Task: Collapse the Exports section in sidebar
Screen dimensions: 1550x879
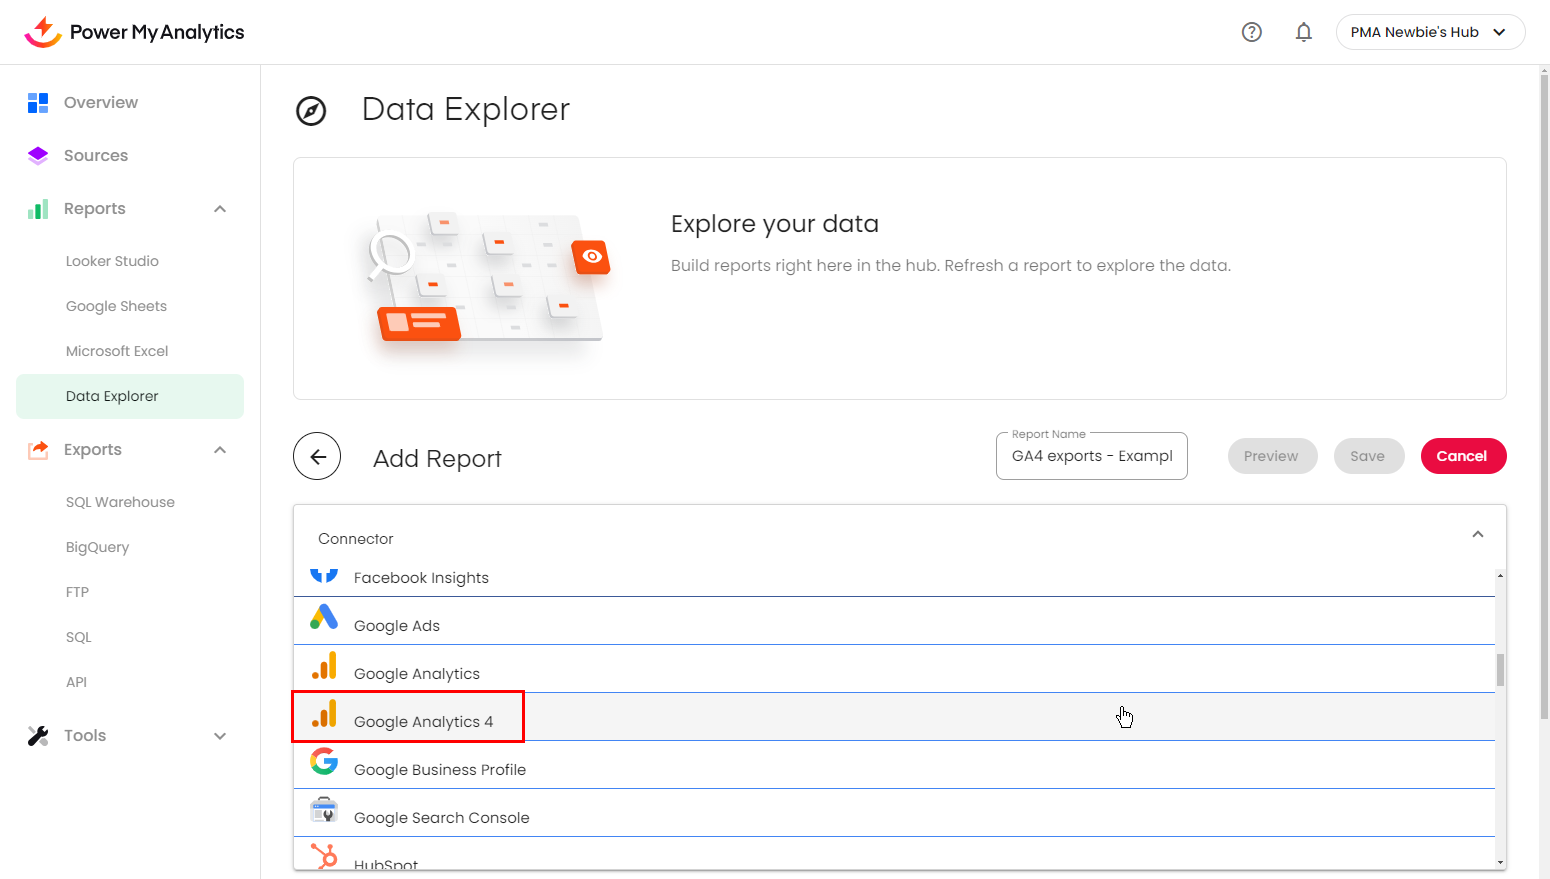Action: pos(220,450)
